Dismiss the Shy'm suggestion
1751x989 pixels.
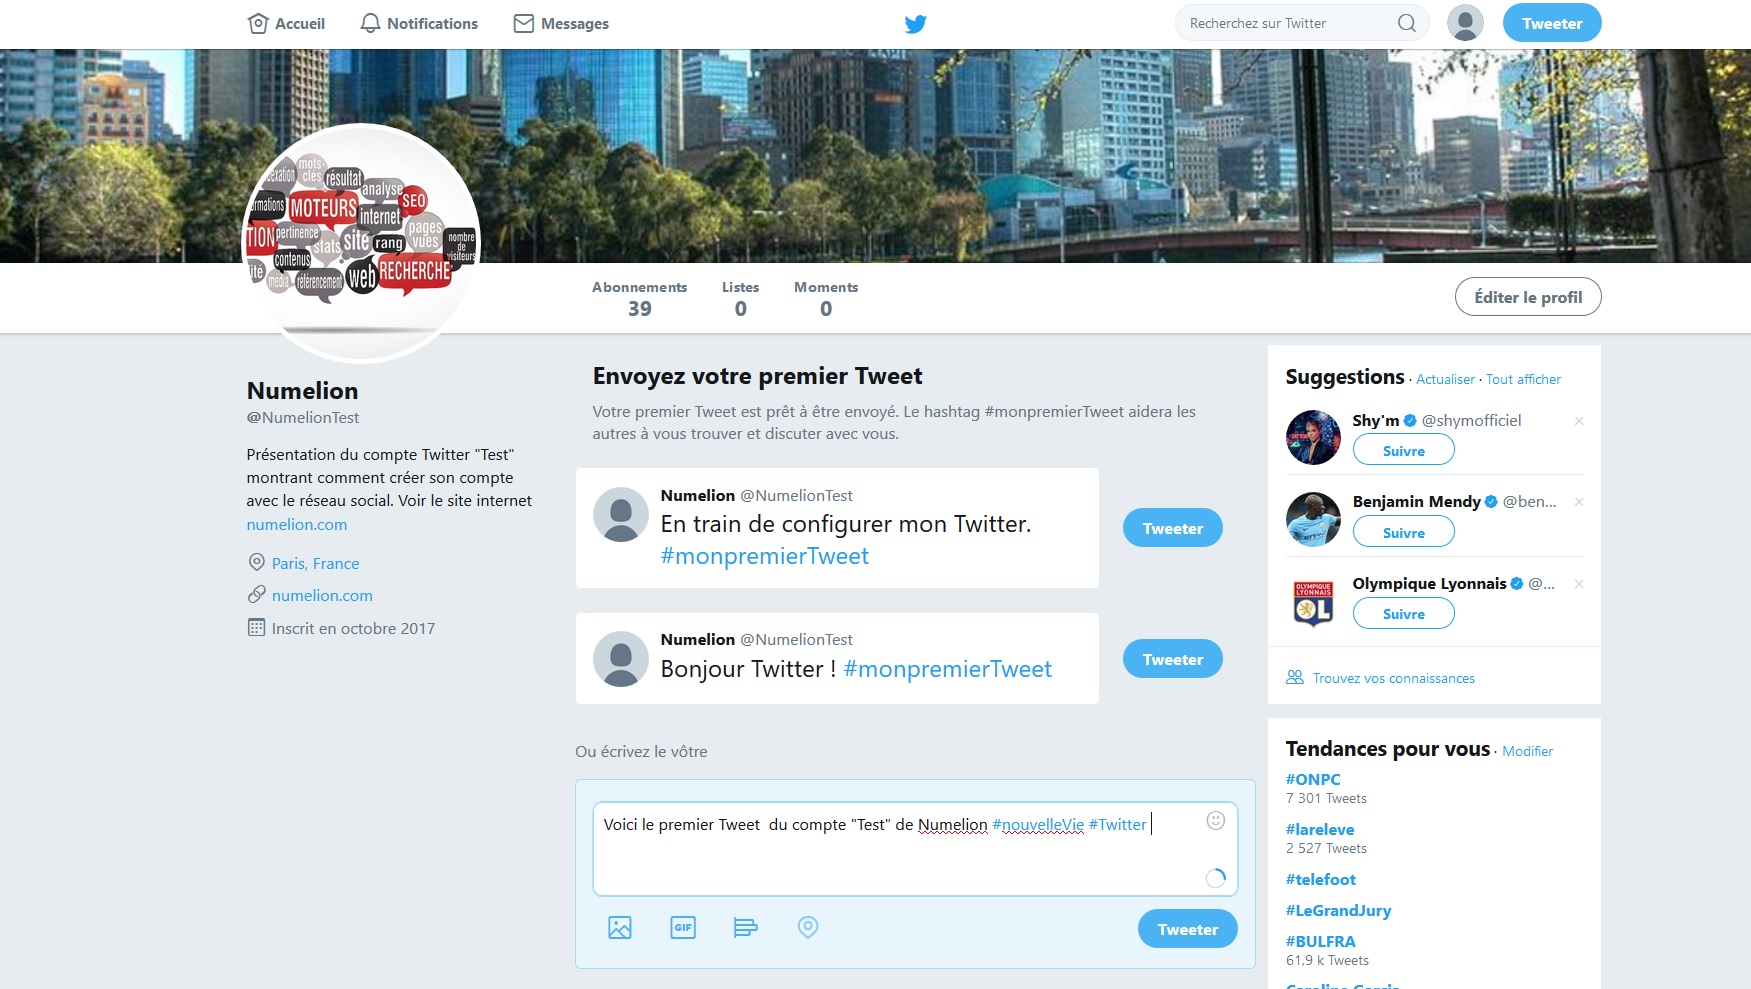pos(1579,421)
